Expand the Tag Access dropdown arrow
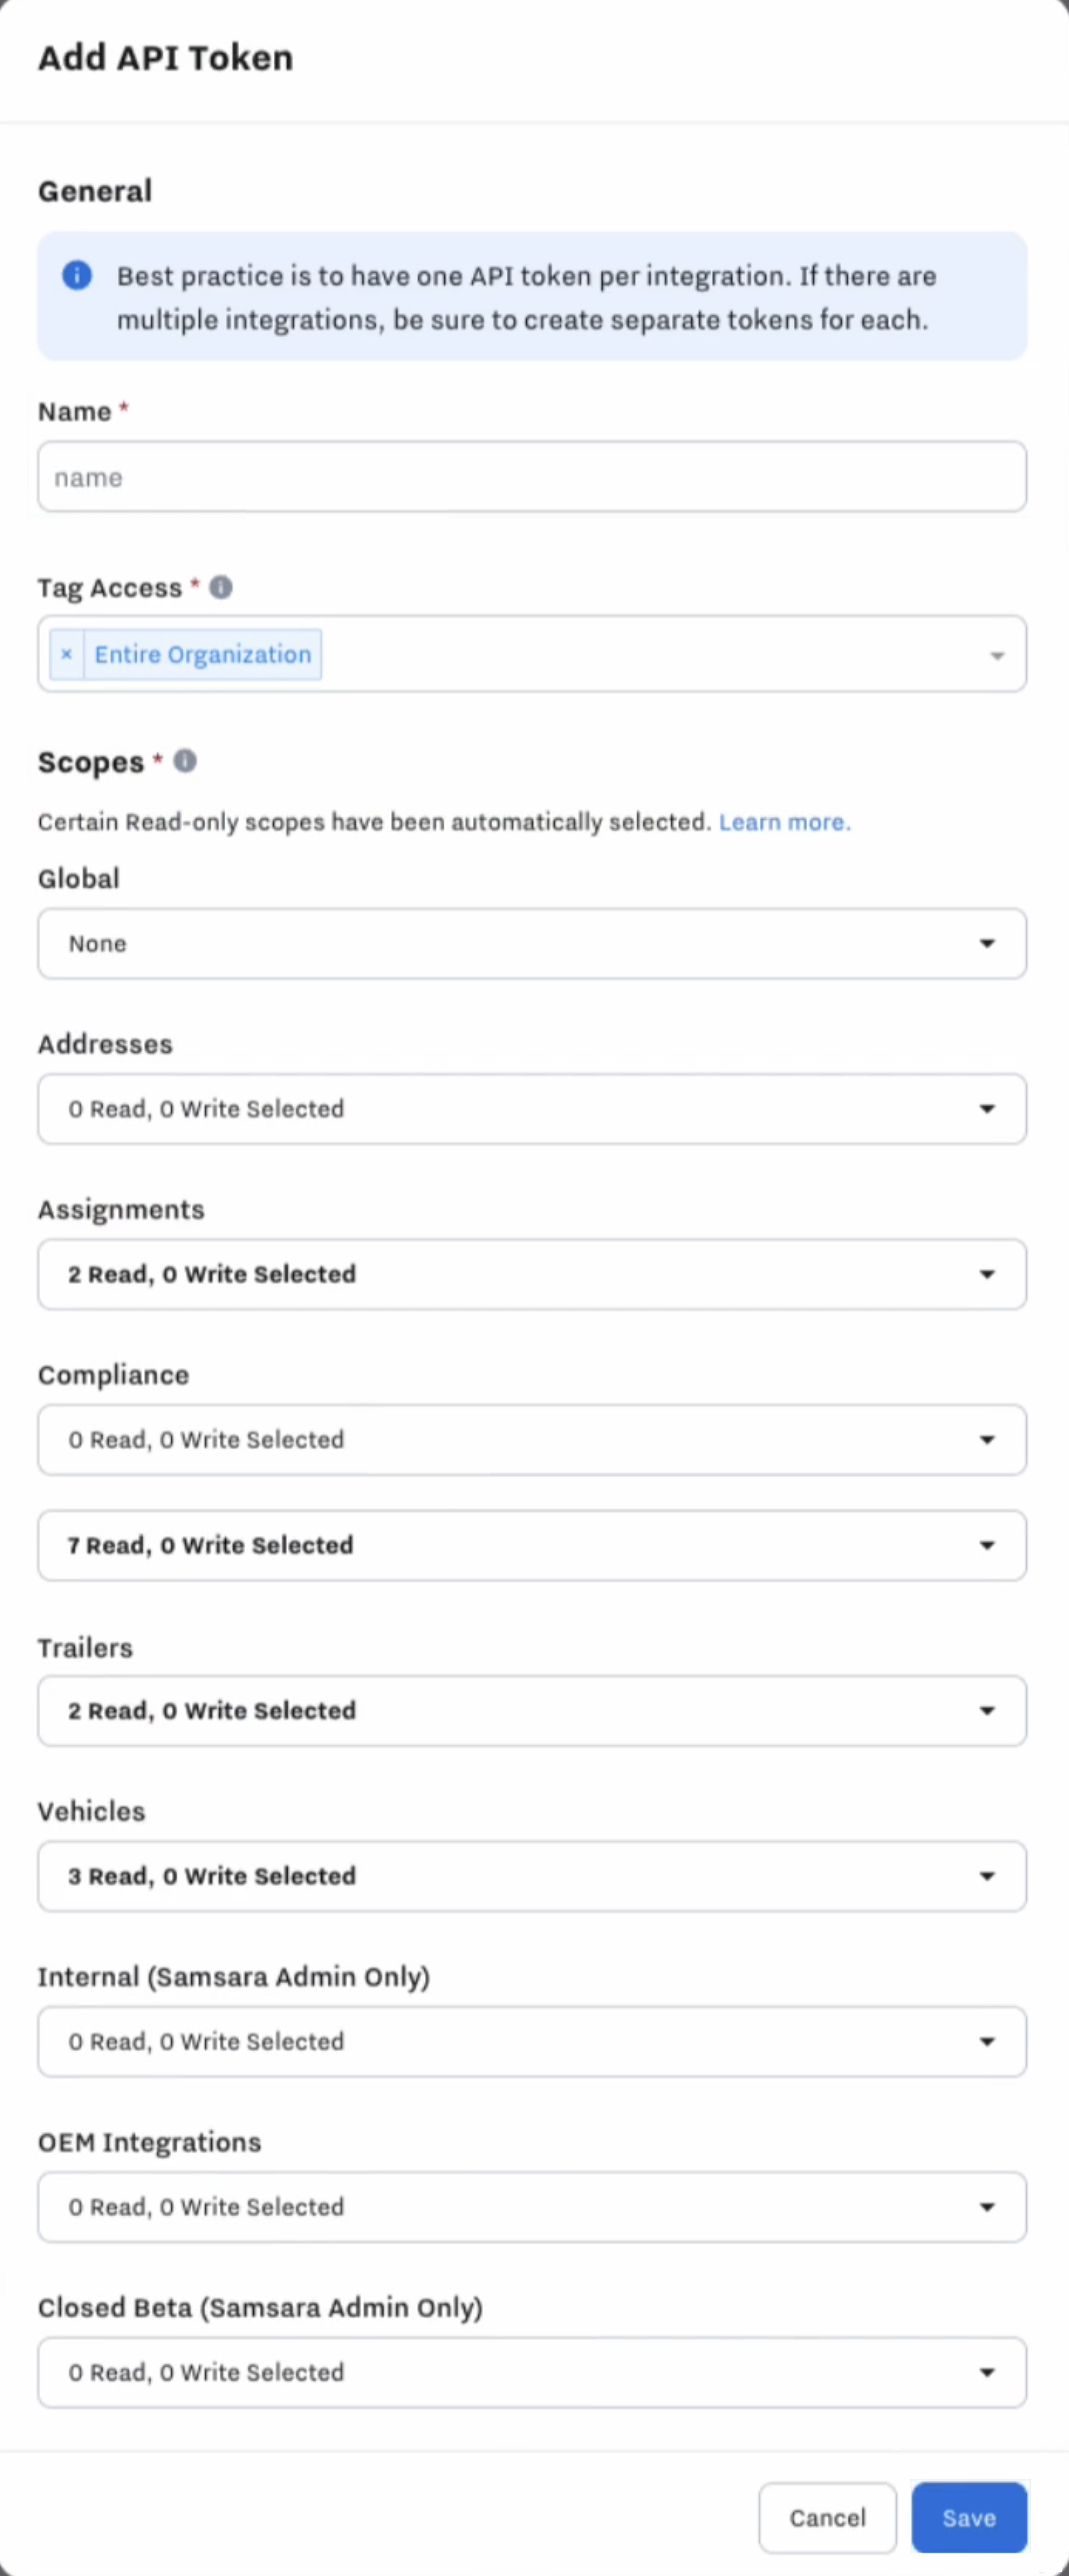Viewport: 1069px width, 2576px height. (996, 656)
